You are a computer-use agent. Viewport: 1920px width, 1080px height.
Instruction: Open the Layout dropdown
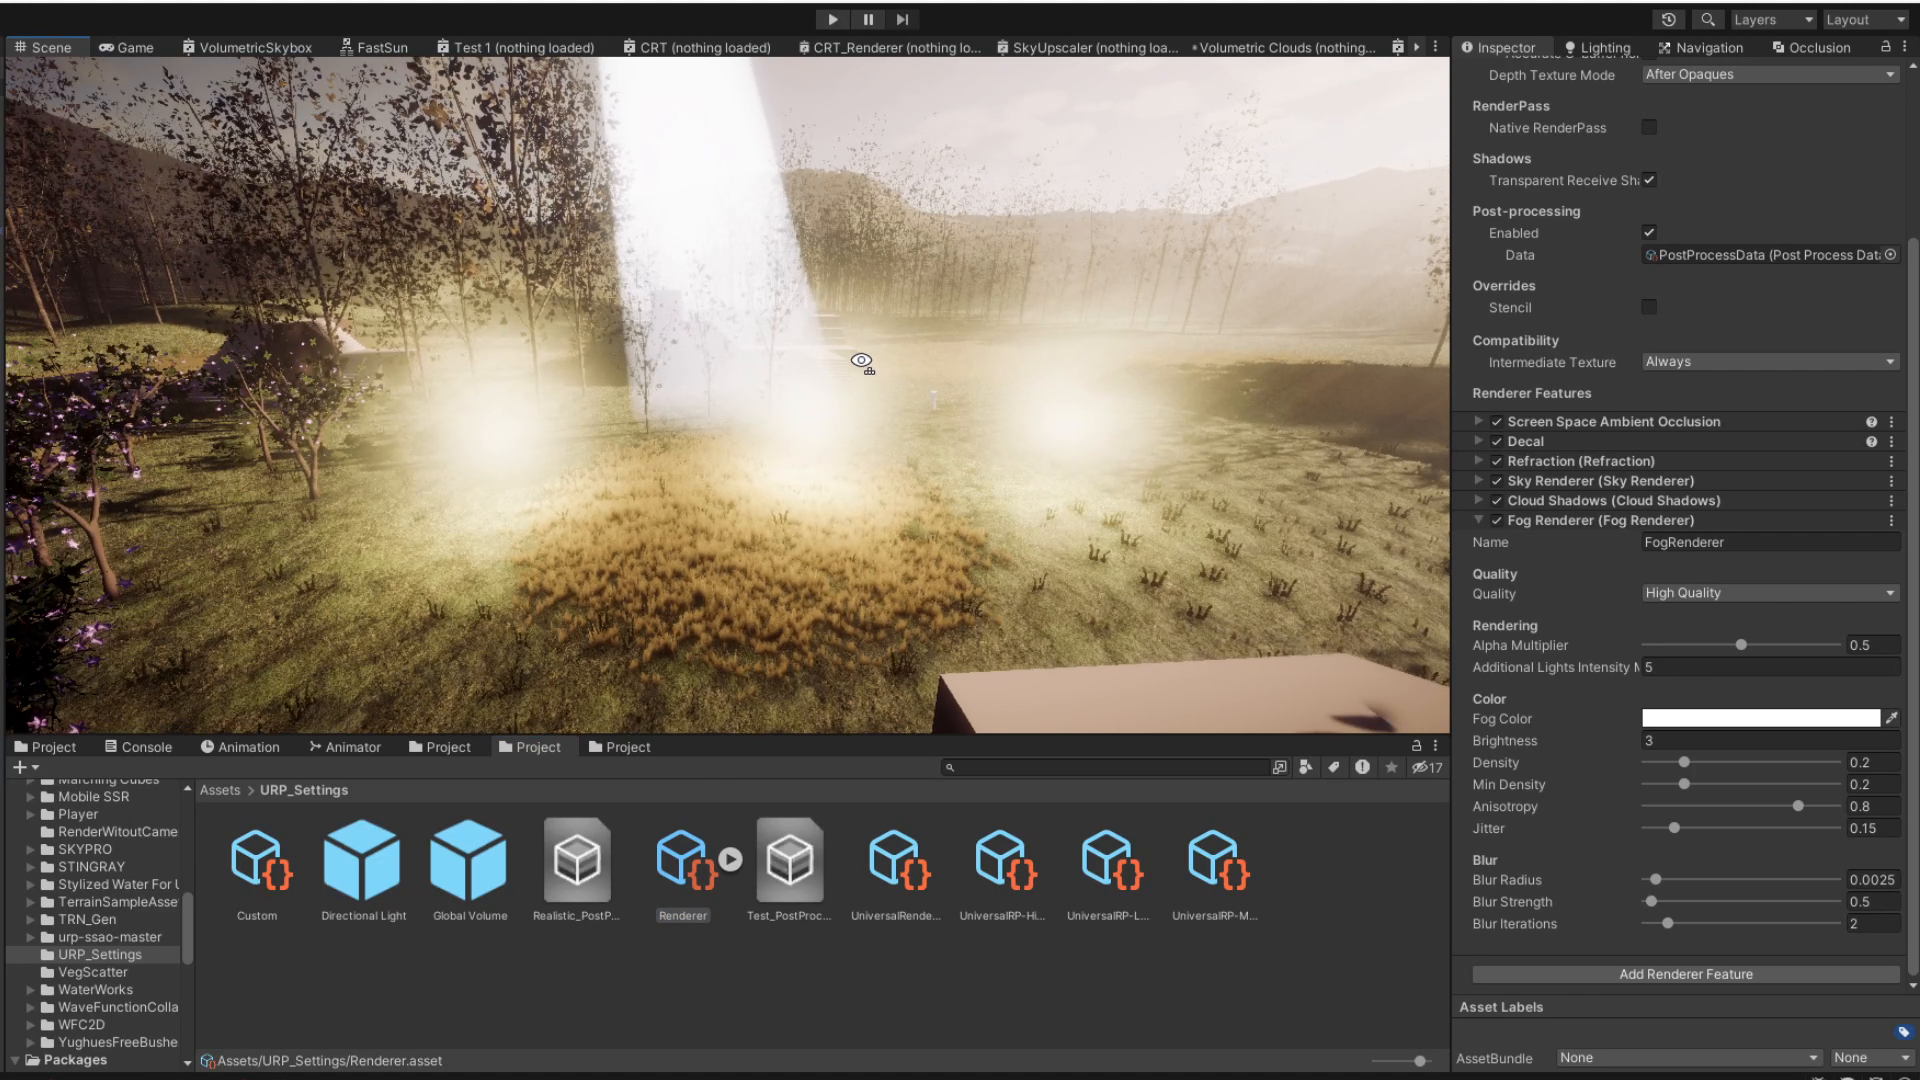1865,19
